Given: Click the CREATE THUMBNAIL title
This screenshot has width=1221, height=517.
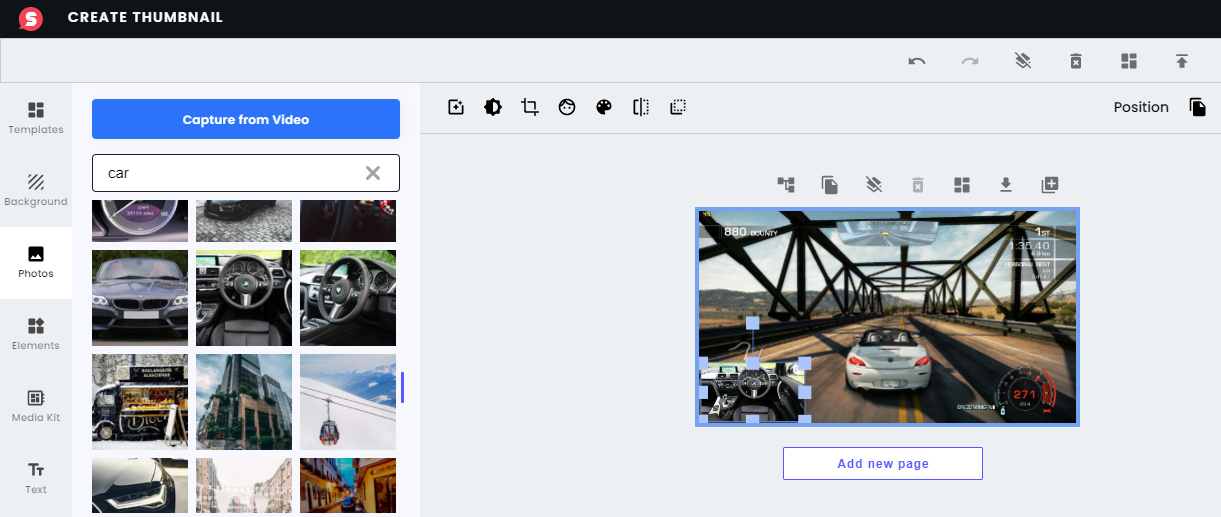Looking at the screenshot, I should pyautogui.click(x=145, y=18).
